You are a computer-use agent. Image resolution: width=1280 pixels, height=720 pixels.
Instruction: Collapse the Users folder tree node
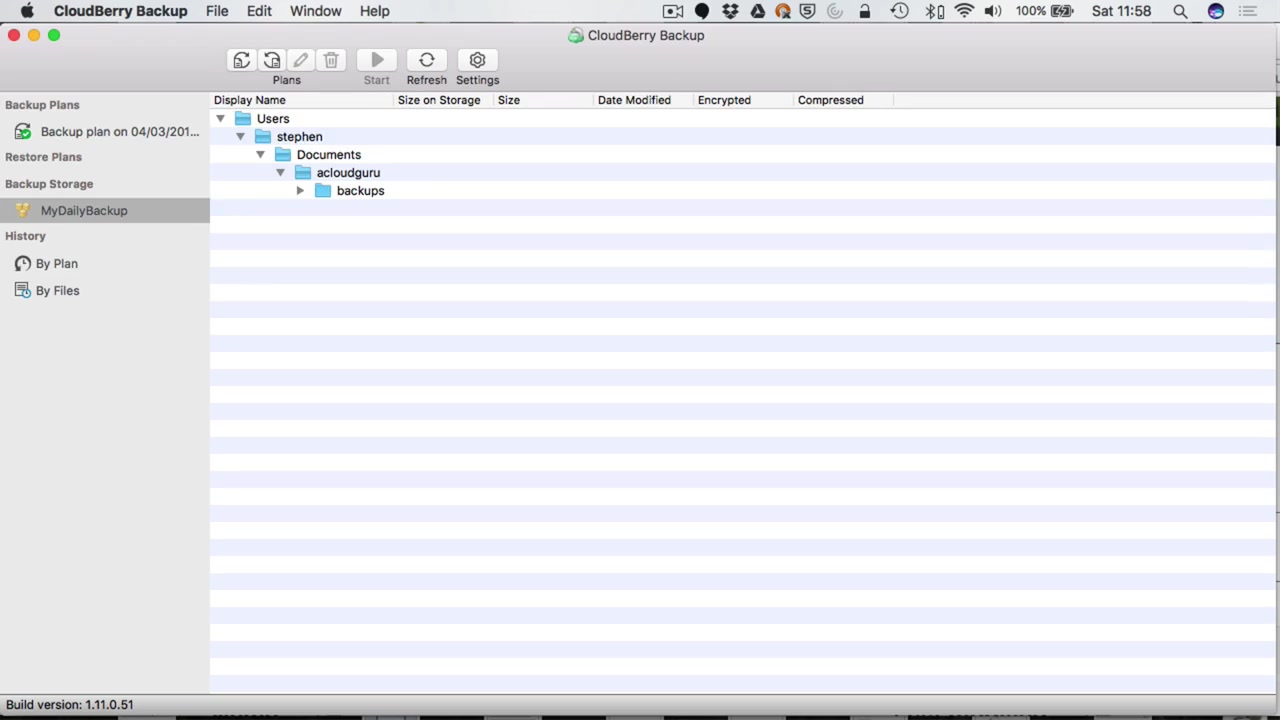click(220, 119)
